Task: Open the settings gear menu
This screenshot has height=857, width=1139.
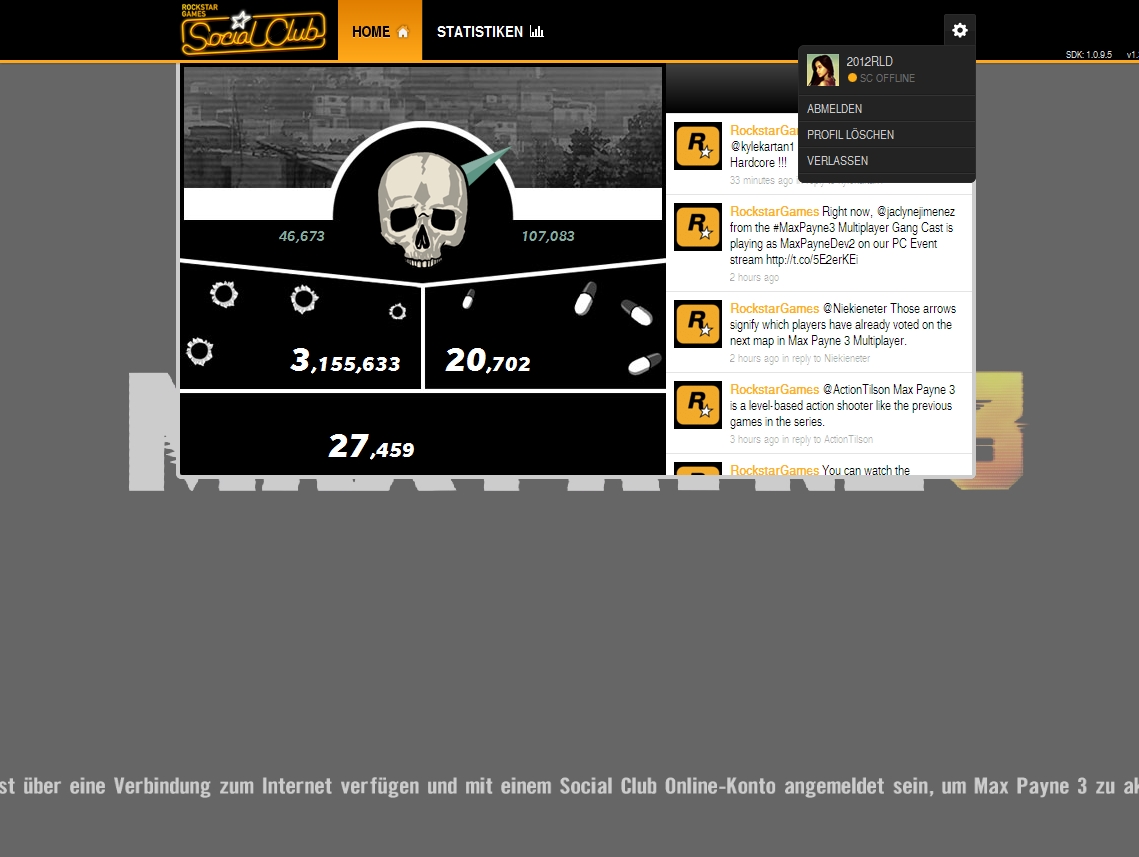Action: click(960, 31)
